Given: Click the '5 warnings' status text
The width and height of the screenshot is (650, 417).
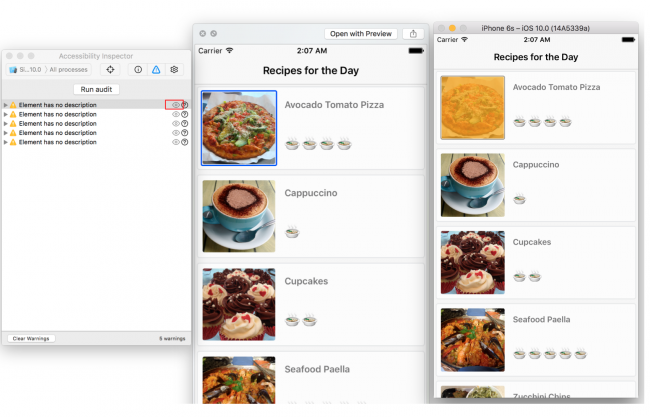Looking at the screenshot, I should click(x=172, y=339).
